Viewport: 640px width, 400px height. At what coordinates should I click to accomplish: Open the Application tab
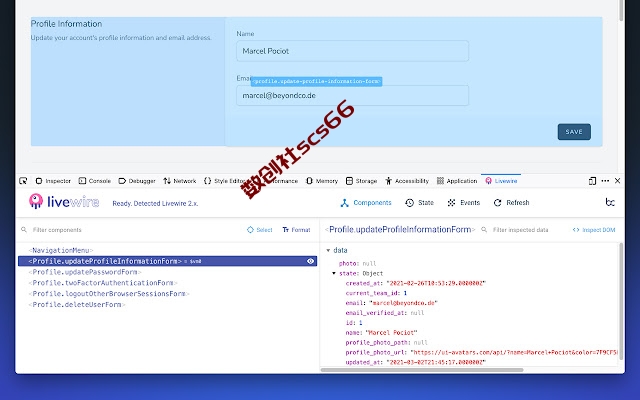pyautogui.click(x=457, y=181)
